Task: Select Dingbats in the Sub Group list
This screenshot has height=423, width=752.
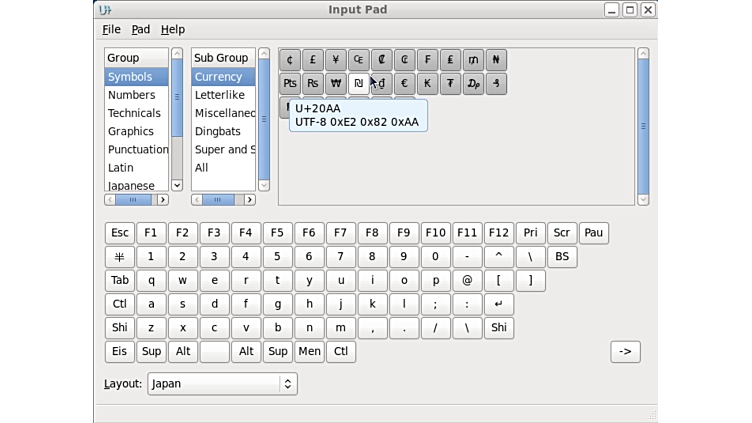Action: 218,131
